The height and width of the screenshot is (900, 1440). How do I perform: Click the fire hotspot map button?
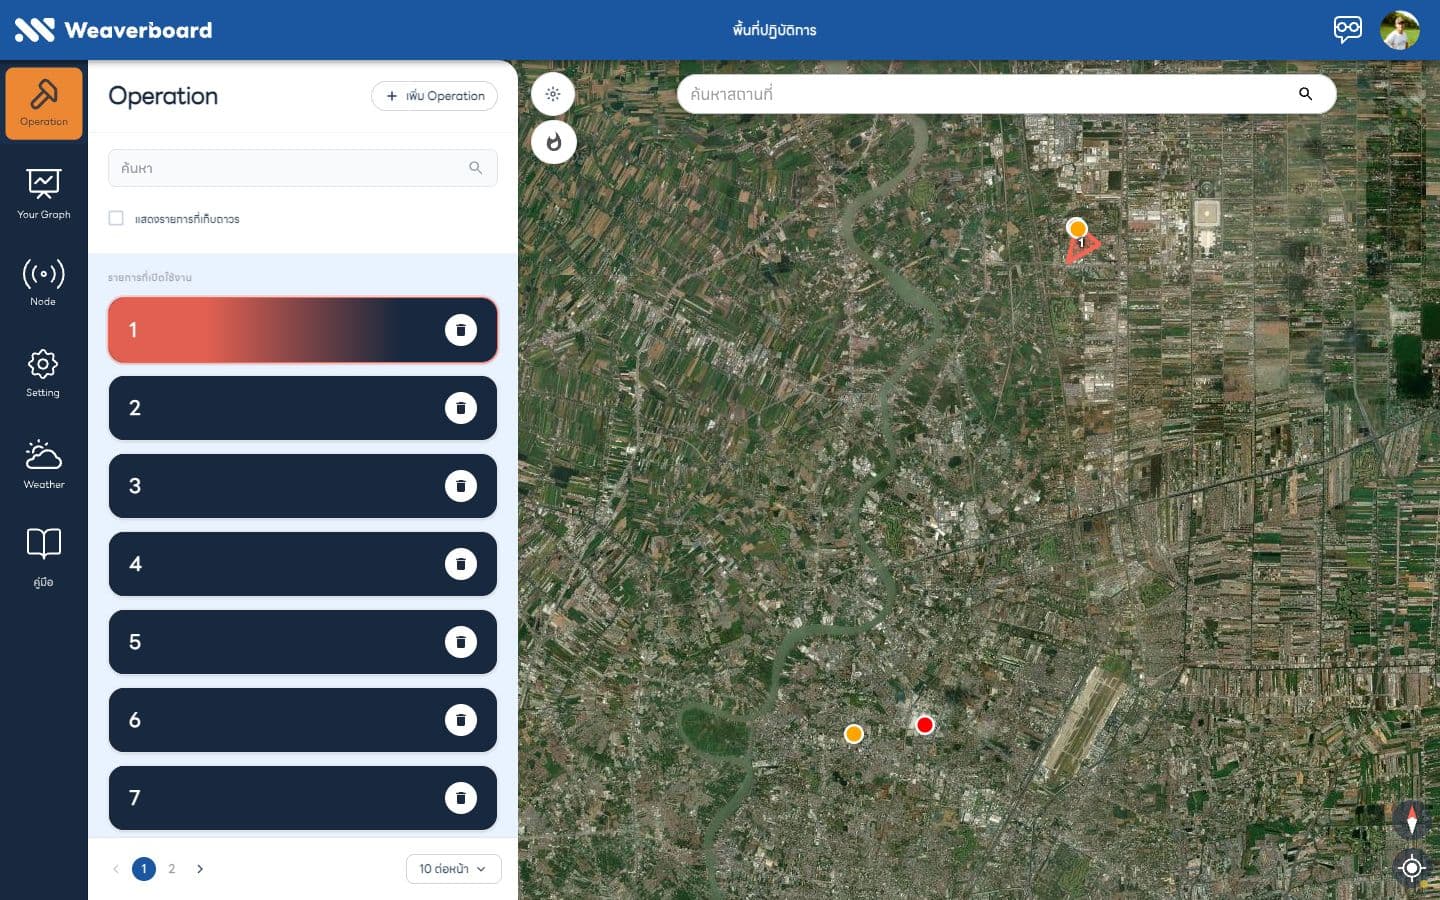554,142
